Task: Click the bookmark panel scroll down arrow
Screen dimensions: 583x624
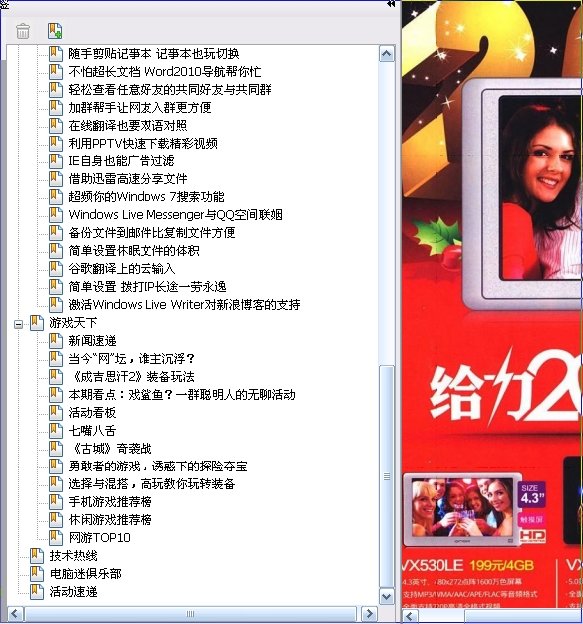Action: pos(387,596)
